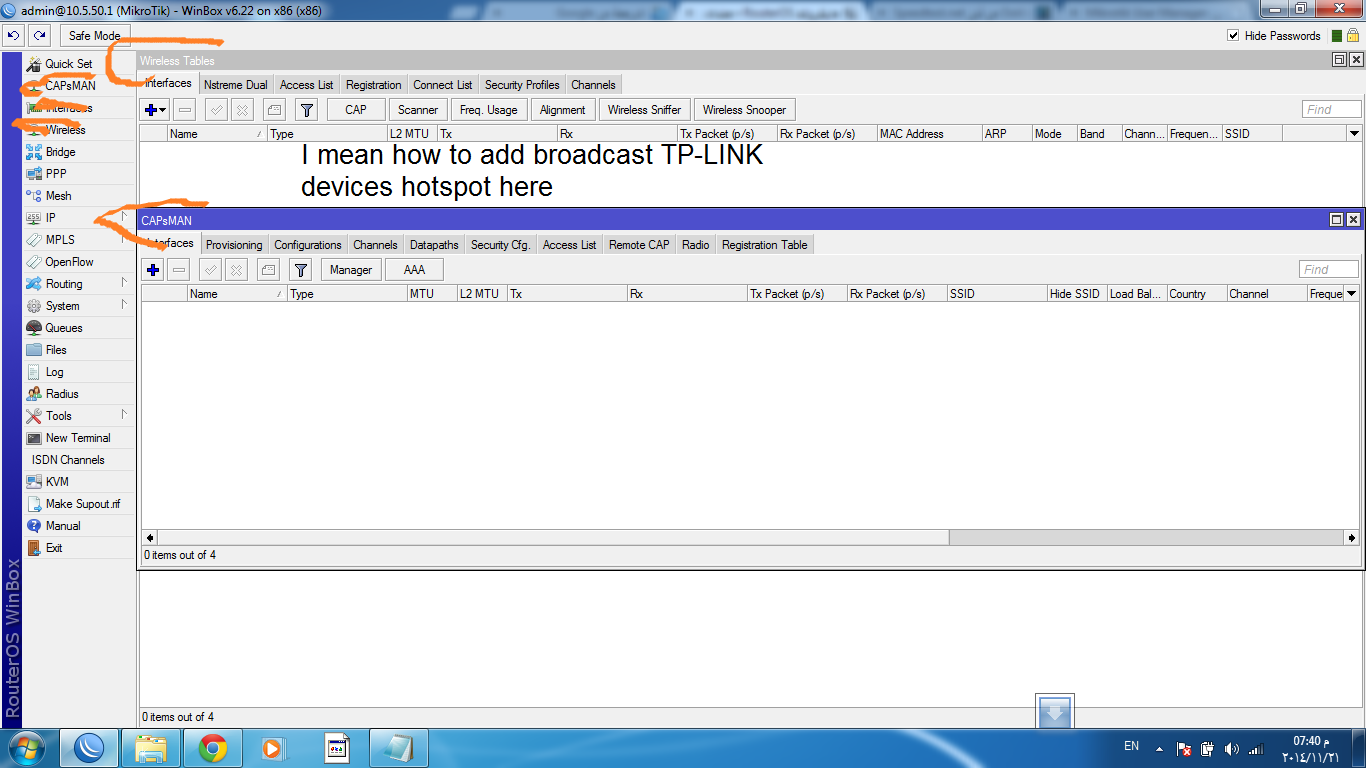
Task: Open AAA settings in CAPsMAN
Action: 414,270
